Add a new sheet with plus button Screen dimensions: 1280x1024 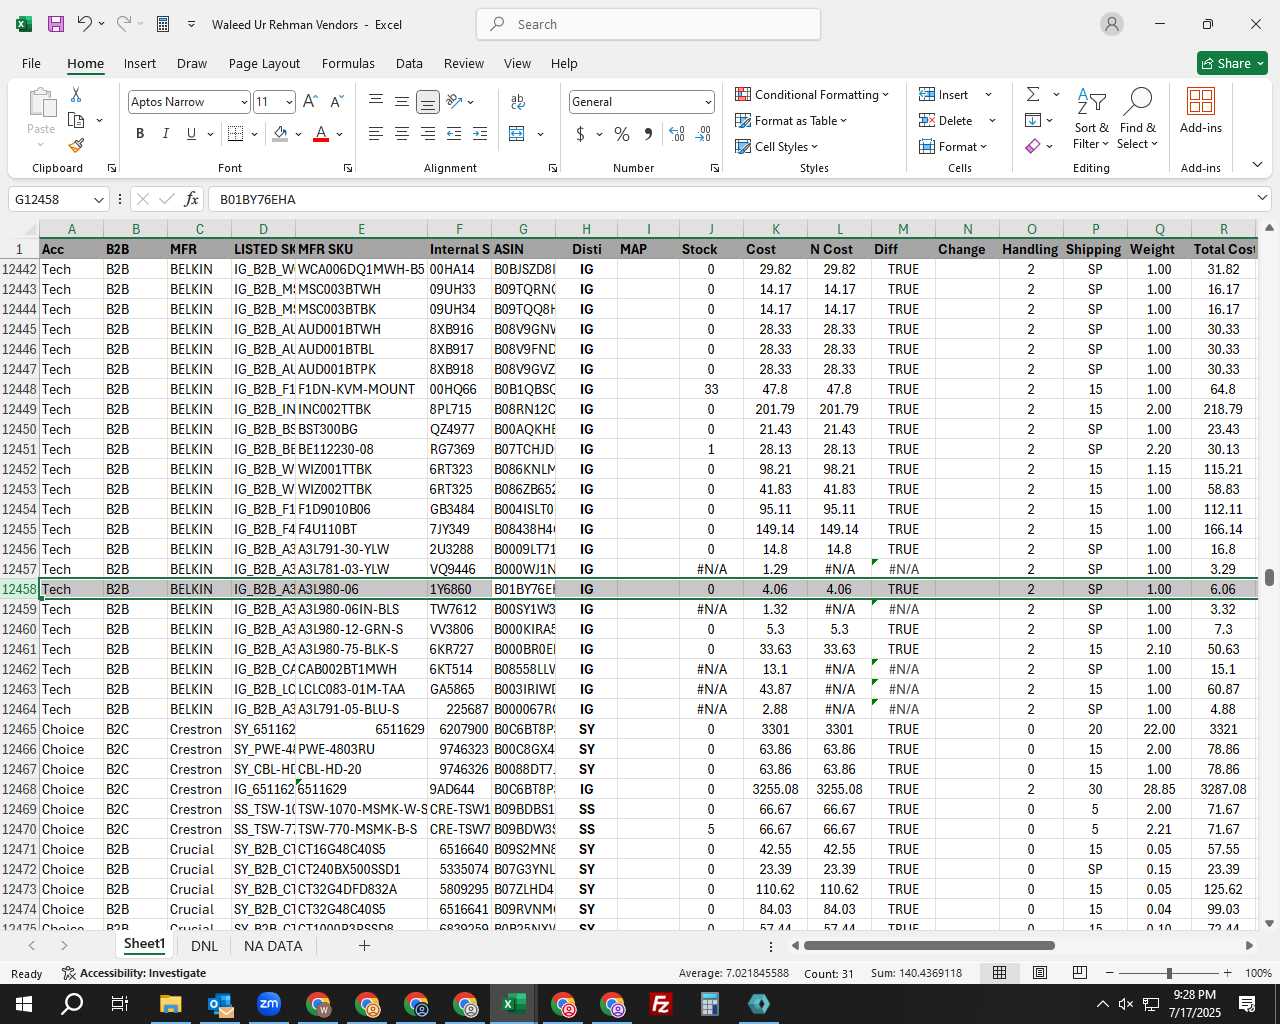(364, 945)
